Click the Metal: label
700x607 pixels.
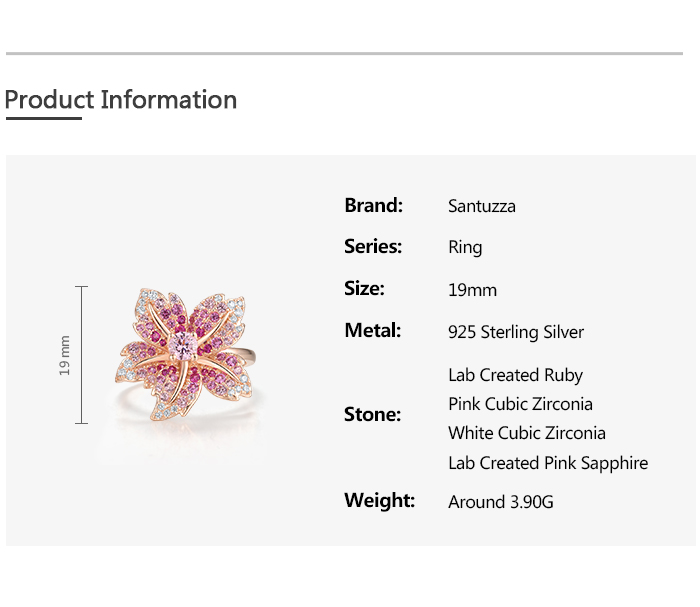pos(372,330)
